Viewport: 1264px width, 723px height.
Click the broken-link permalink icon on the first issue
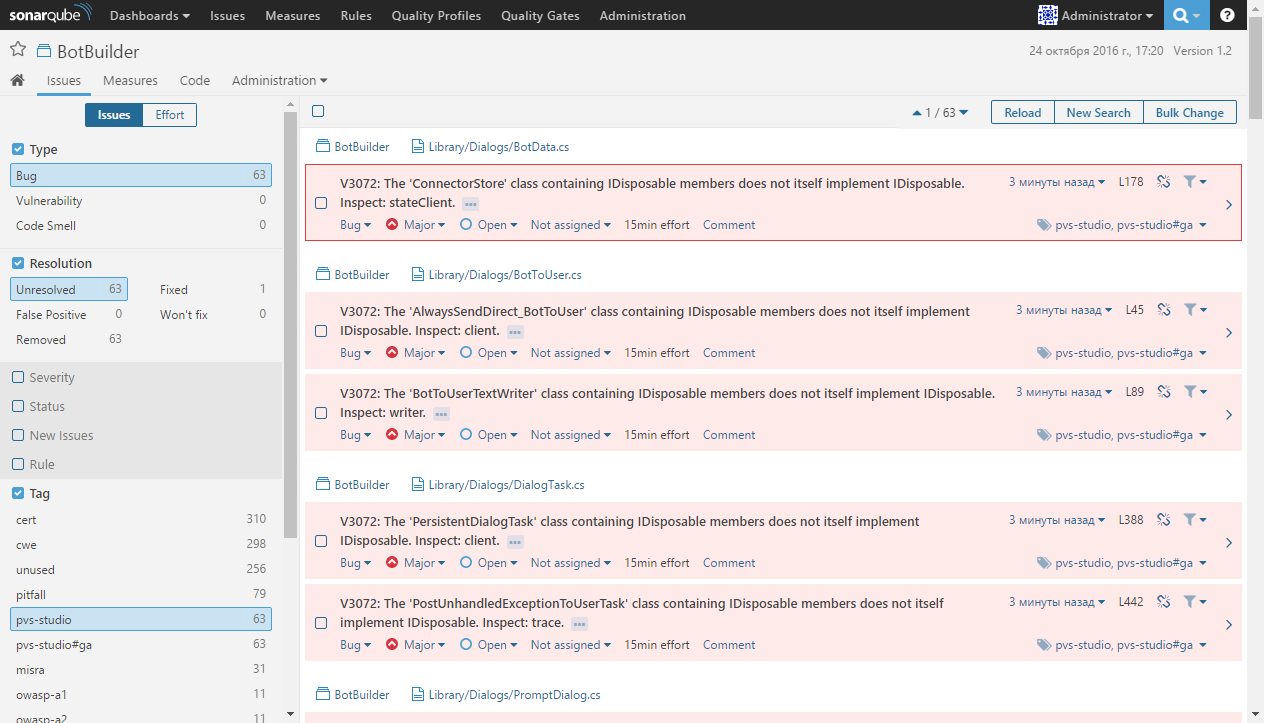[x=1163, y=181]
